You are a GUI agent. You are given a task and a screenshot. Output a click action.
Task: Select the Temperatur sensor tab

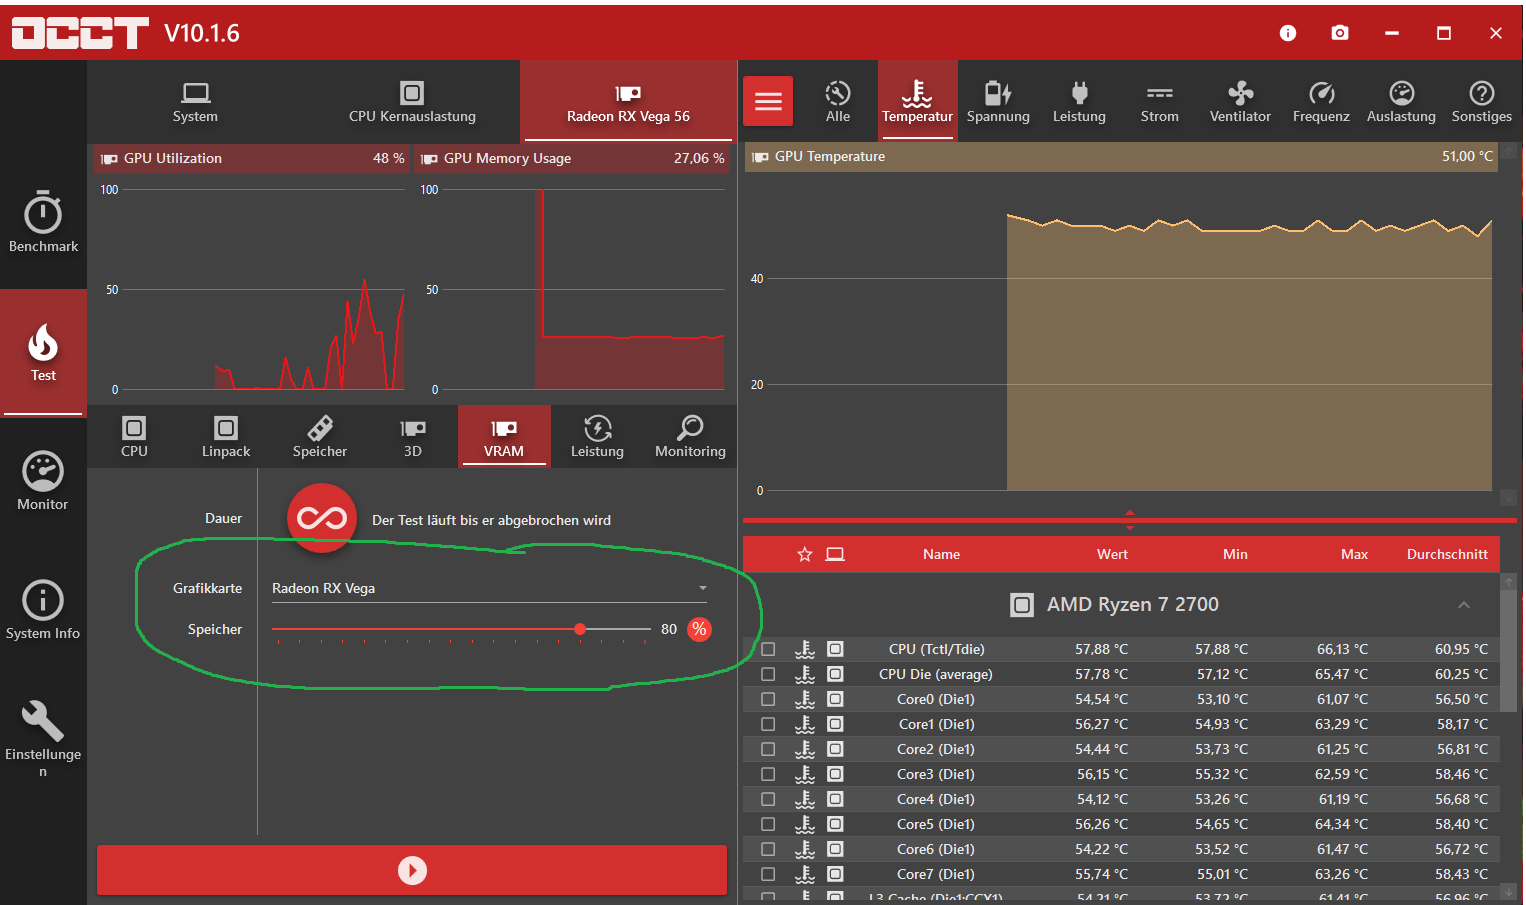918,102
